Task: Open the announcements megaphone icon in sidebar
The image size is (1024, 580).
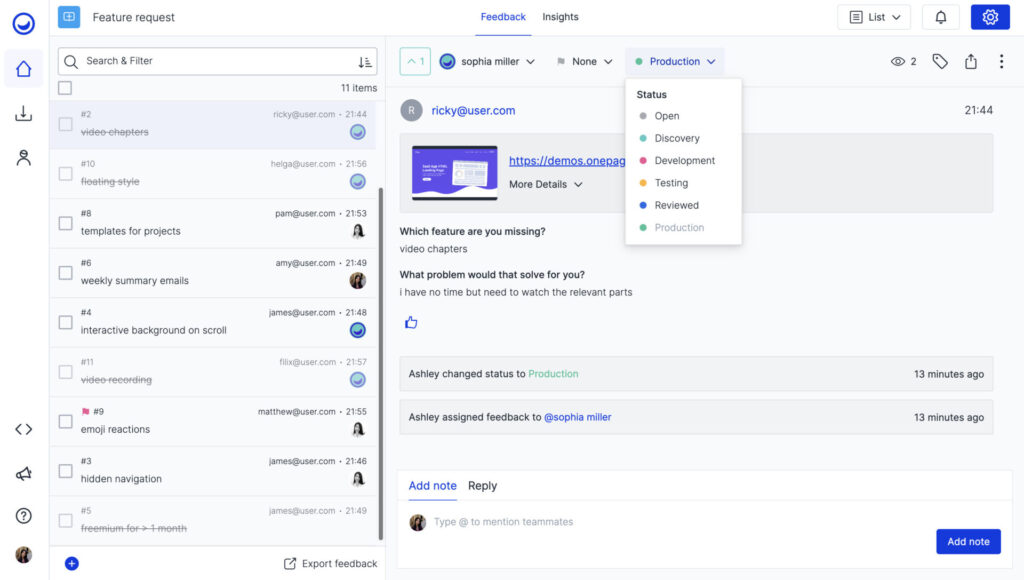Action: (24, 474)
